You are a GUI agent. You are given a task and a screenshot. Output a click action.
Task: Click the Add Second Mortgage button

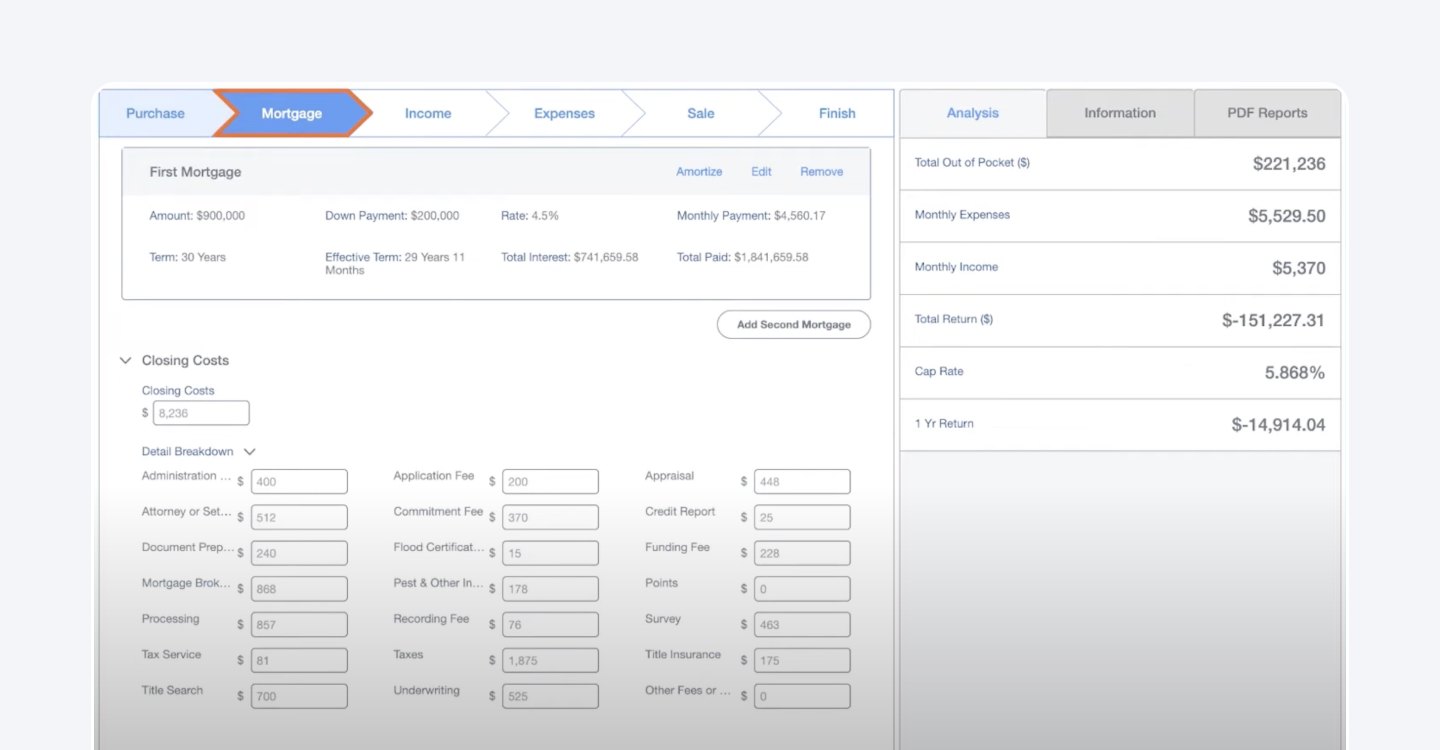point(793,324)
